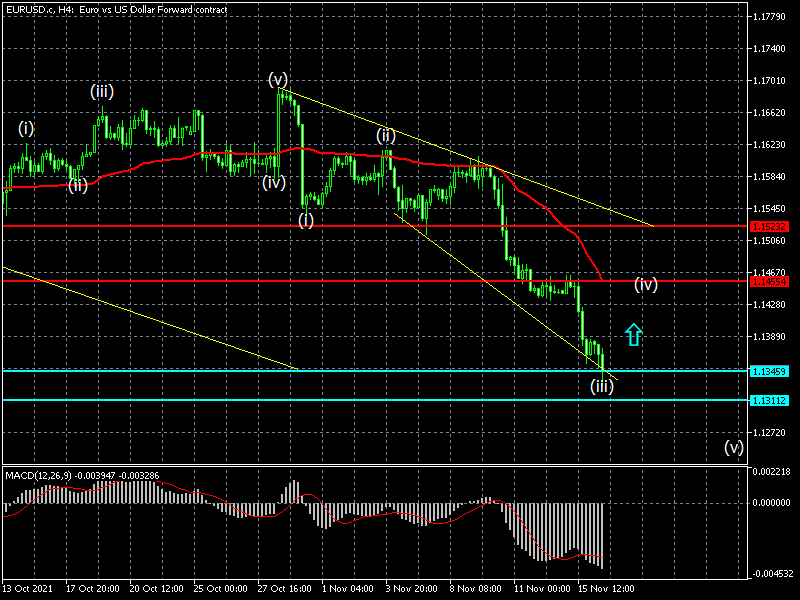Select the (iii) label under the latest candle

coord(601,386)
